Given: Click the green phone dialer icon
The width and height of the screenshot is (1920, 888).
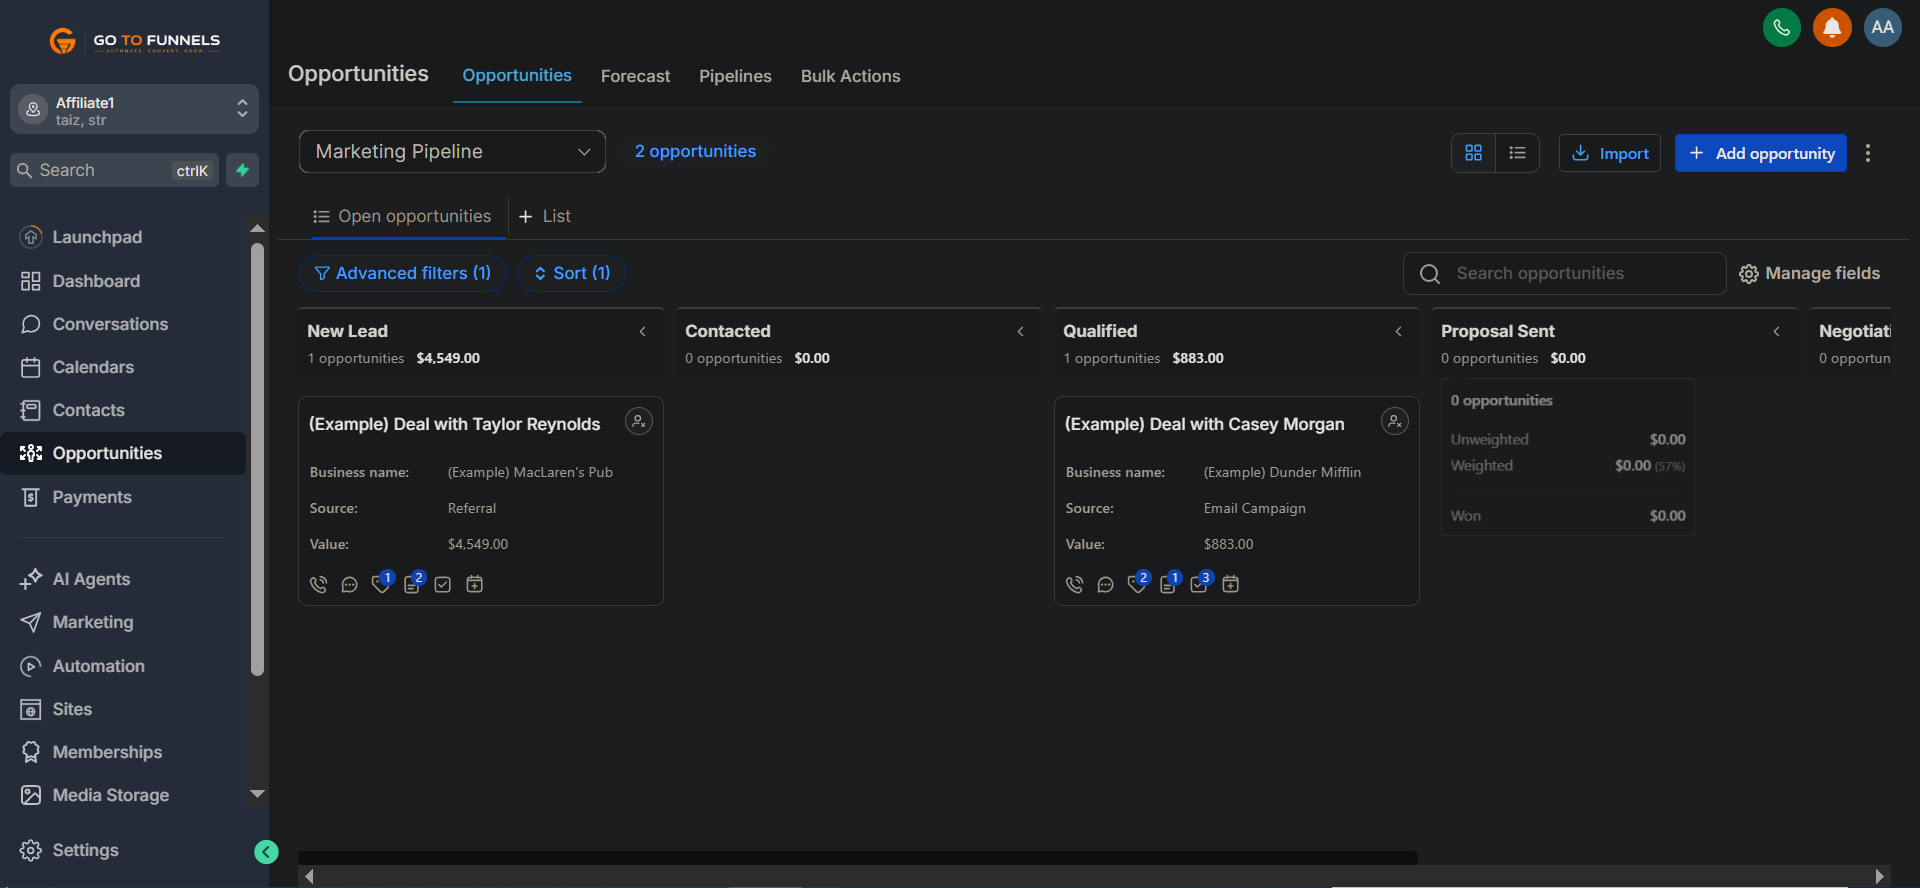Looking at the screenshot, I should [x=1781, y=27].
